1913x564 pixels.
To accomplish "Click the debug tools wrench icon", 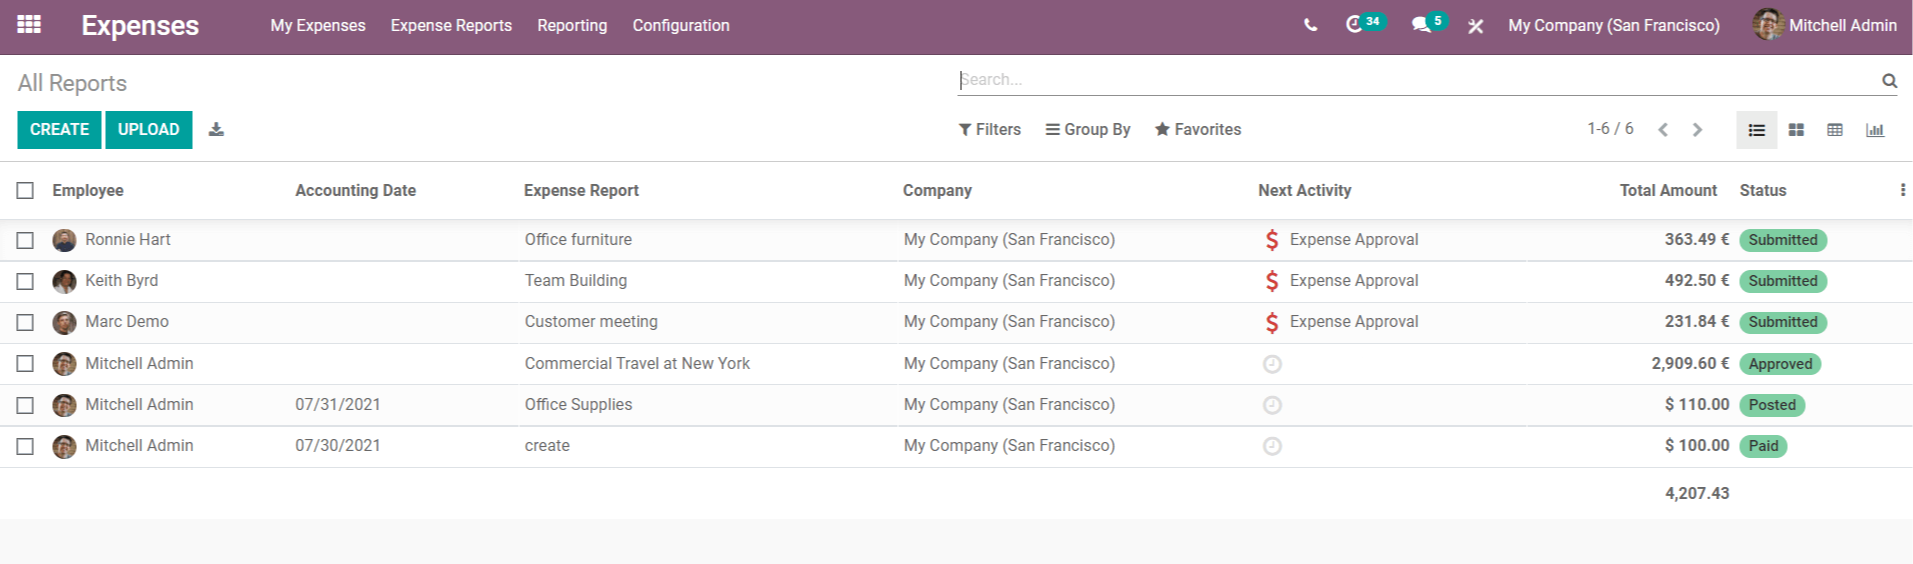I will (1475, 26).
